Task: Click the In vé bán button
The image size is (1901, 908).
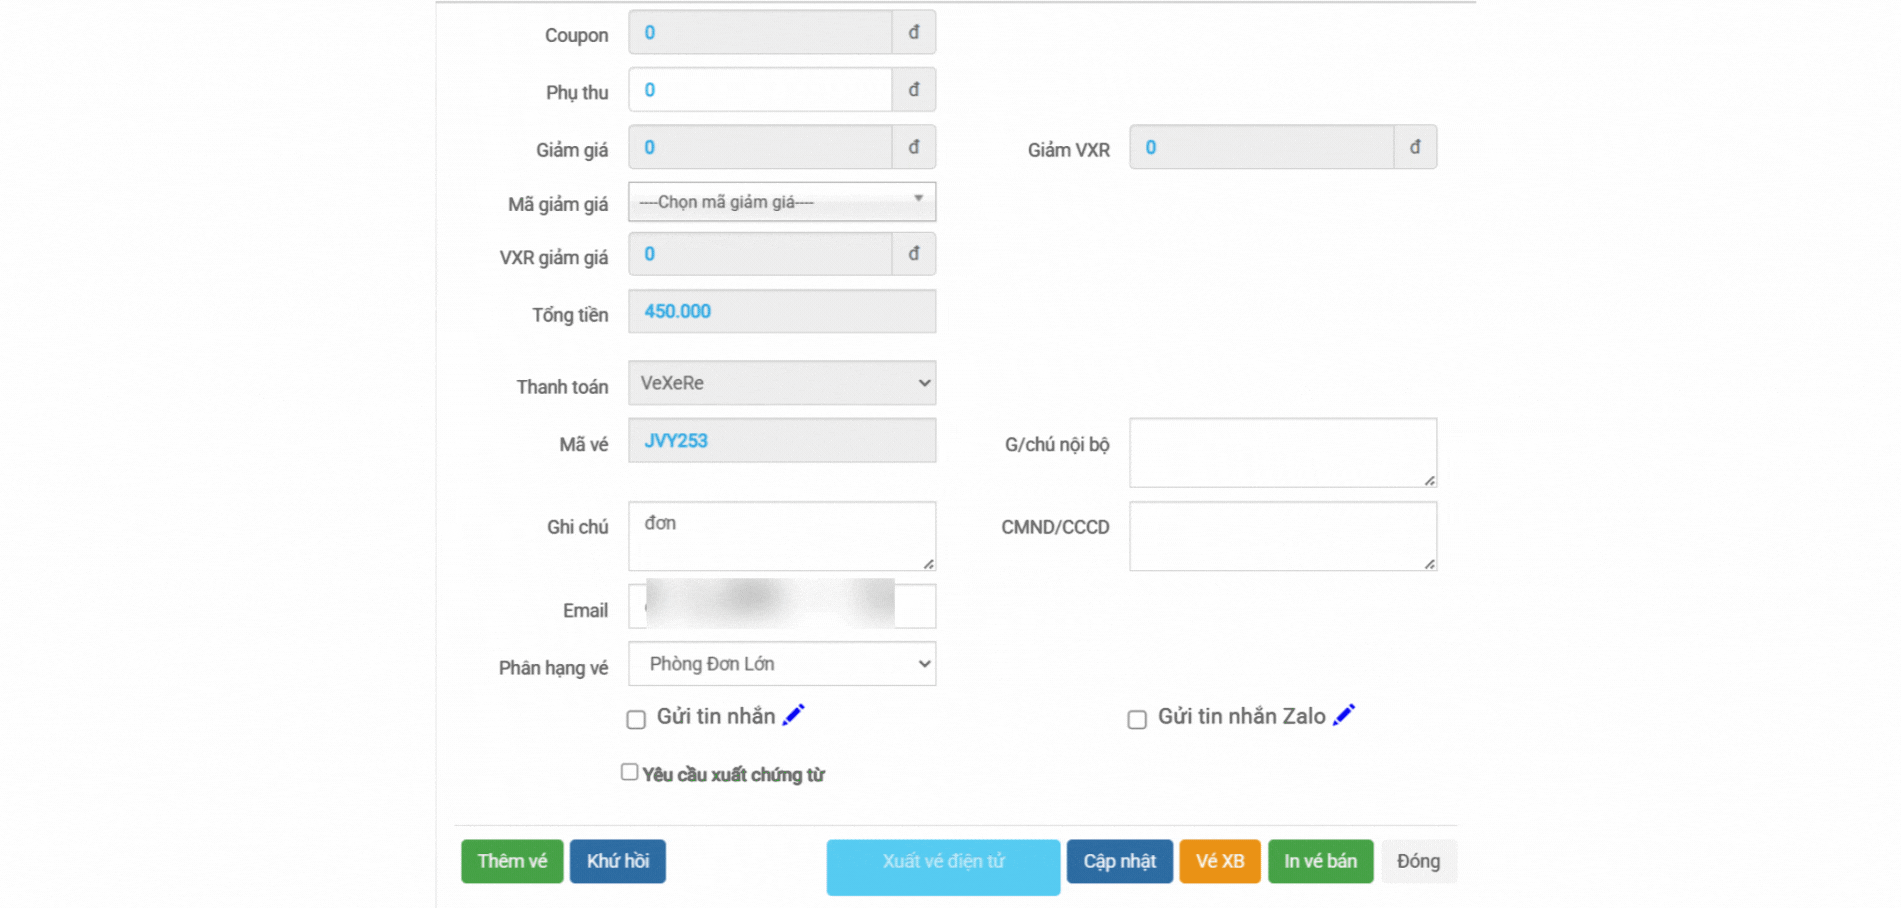Action: click(x=1320, y=861)
